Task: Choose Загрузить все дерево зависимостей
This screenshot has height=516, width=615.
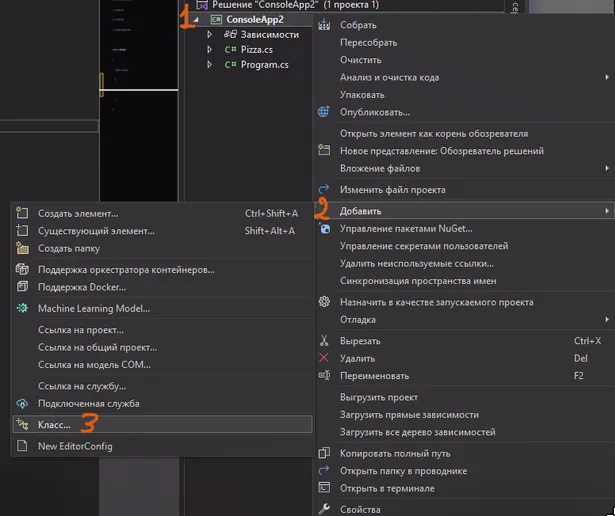Action: [418, 432]
